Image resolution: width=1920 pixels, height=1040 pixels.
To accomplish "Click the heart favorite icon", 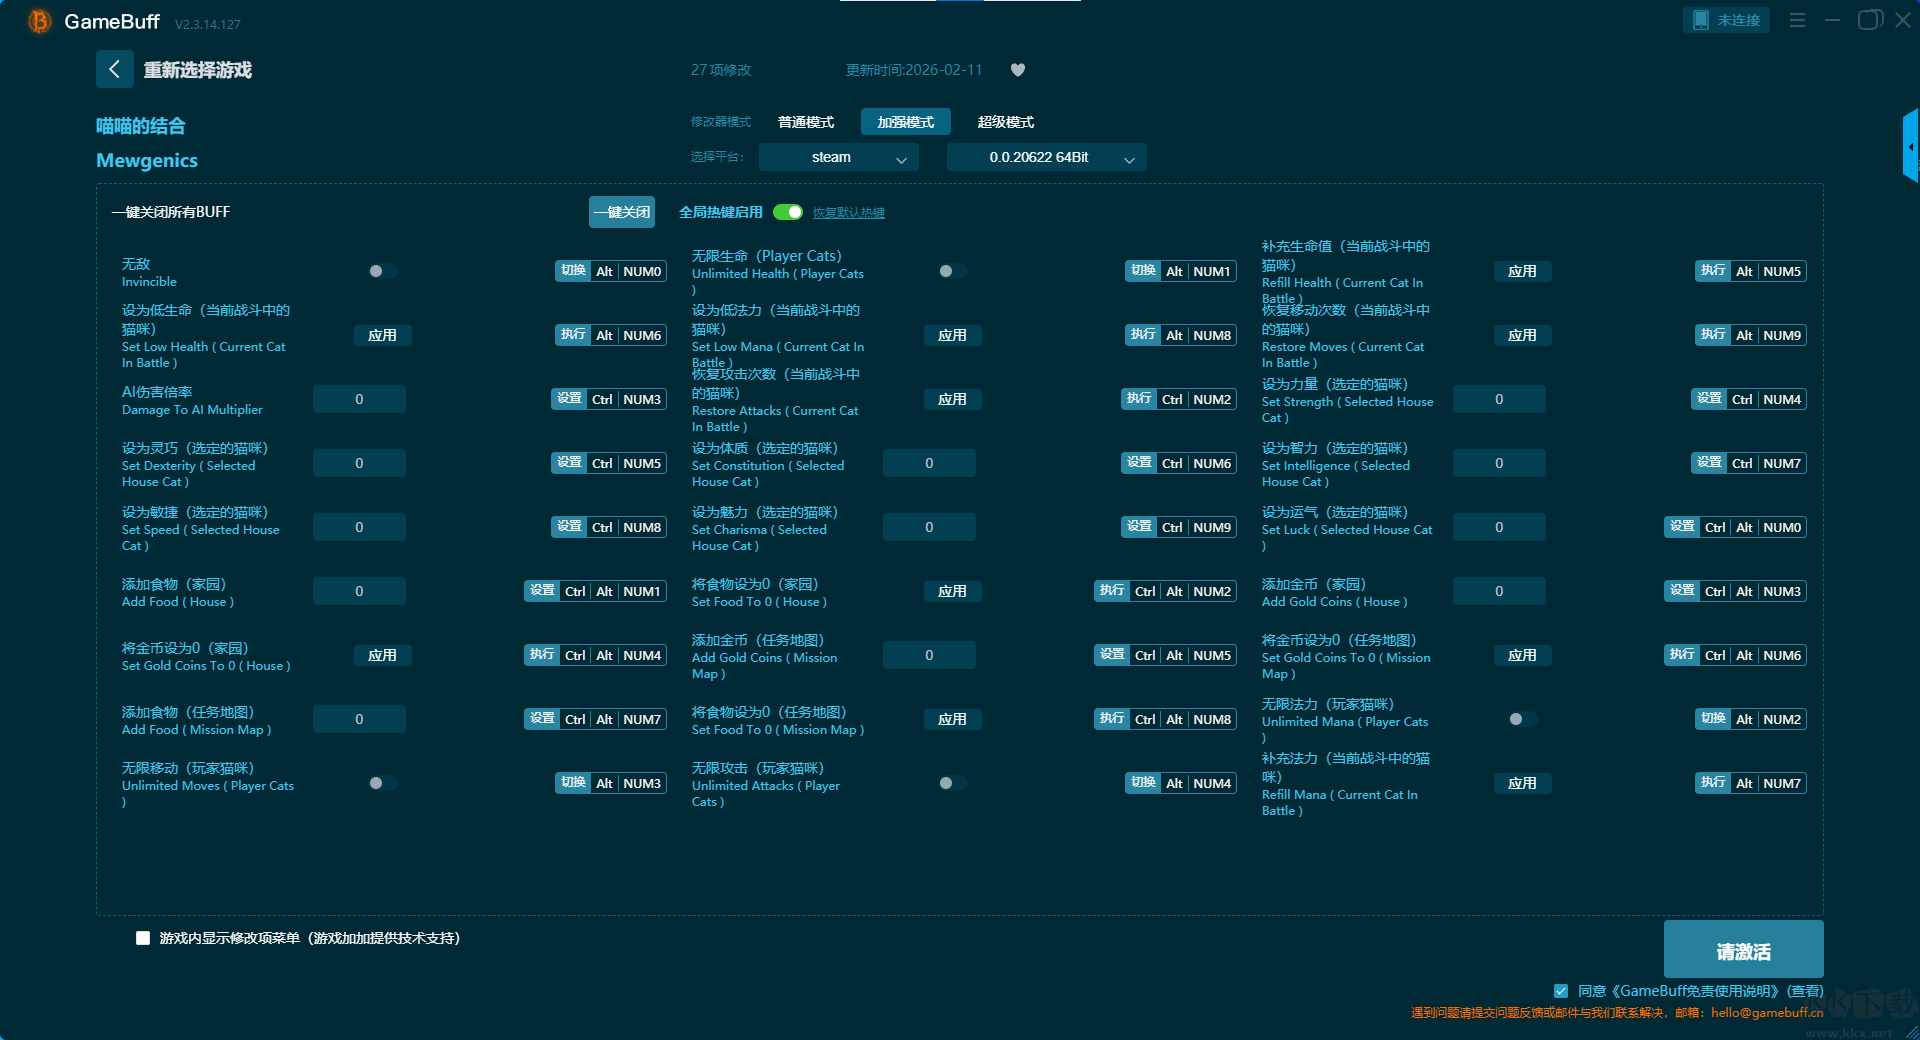I will (x=1018, y=70).
